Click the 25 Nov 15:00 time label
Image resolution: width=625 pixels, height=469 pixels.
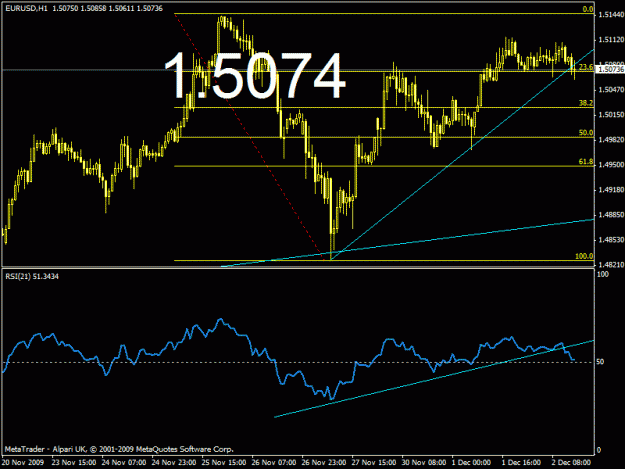point(224,463)
